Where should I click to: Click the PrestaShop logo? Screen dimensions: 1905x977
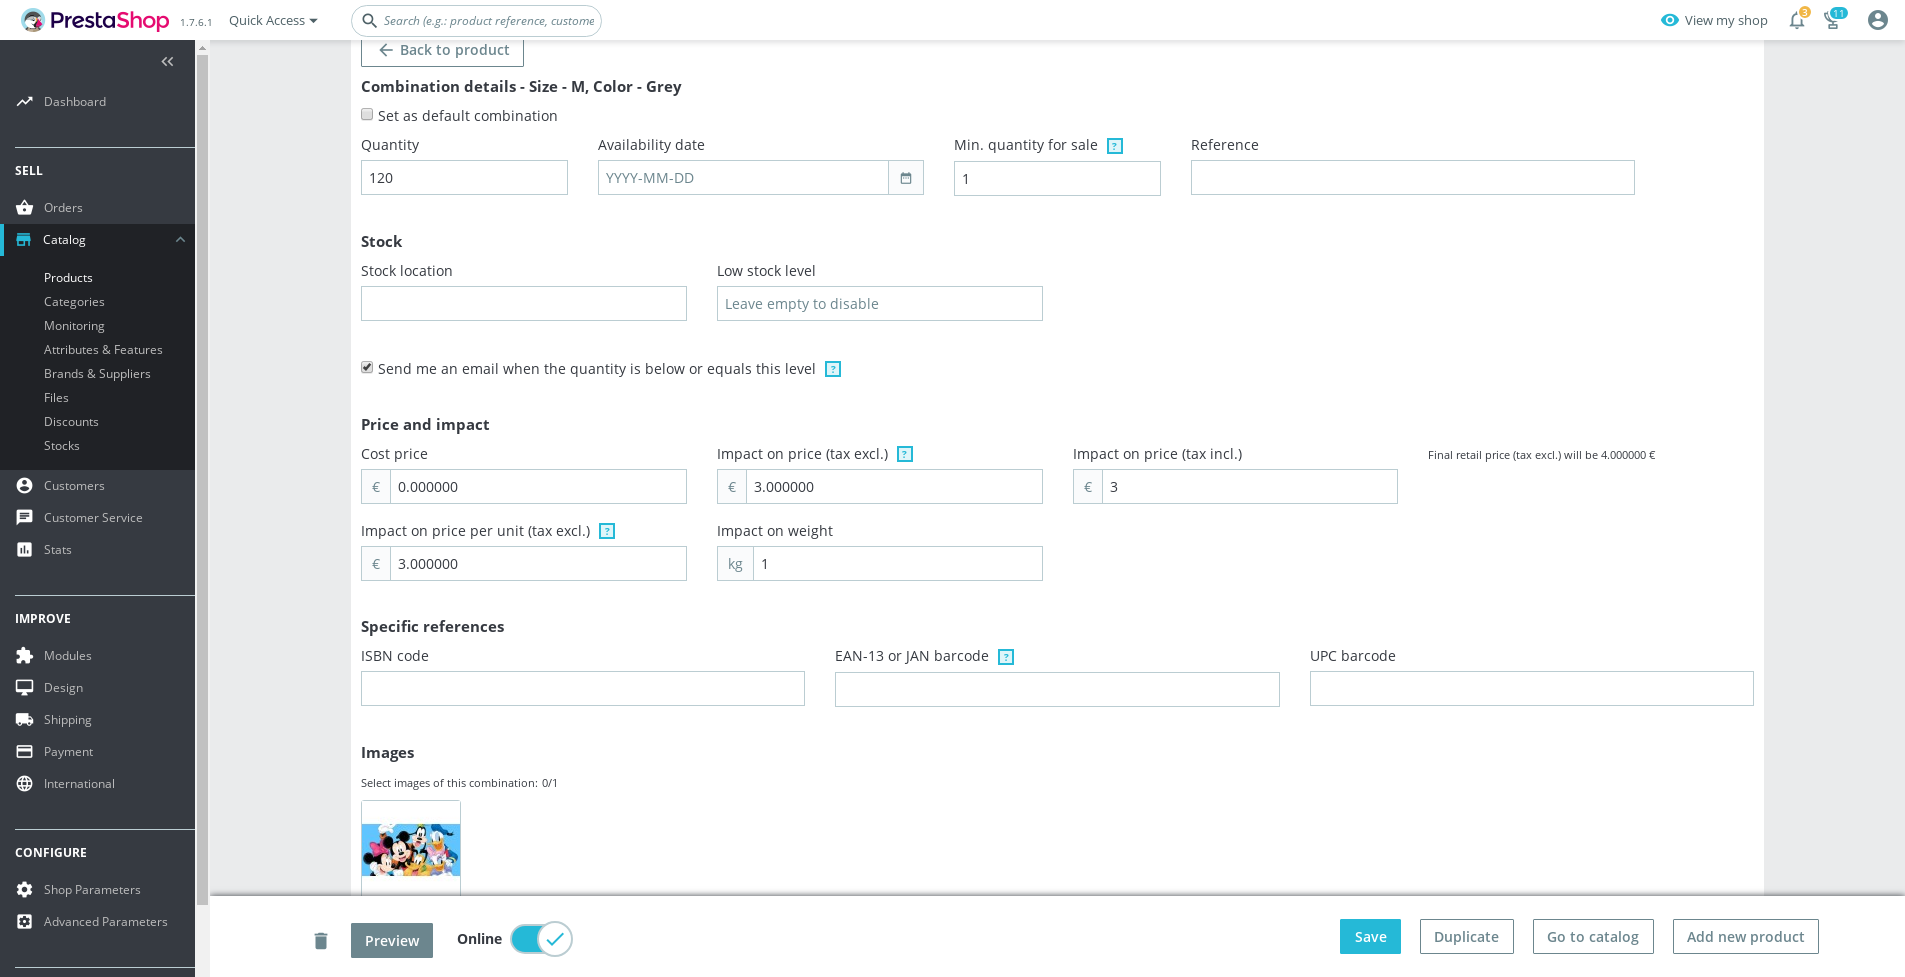click(95, 20)
